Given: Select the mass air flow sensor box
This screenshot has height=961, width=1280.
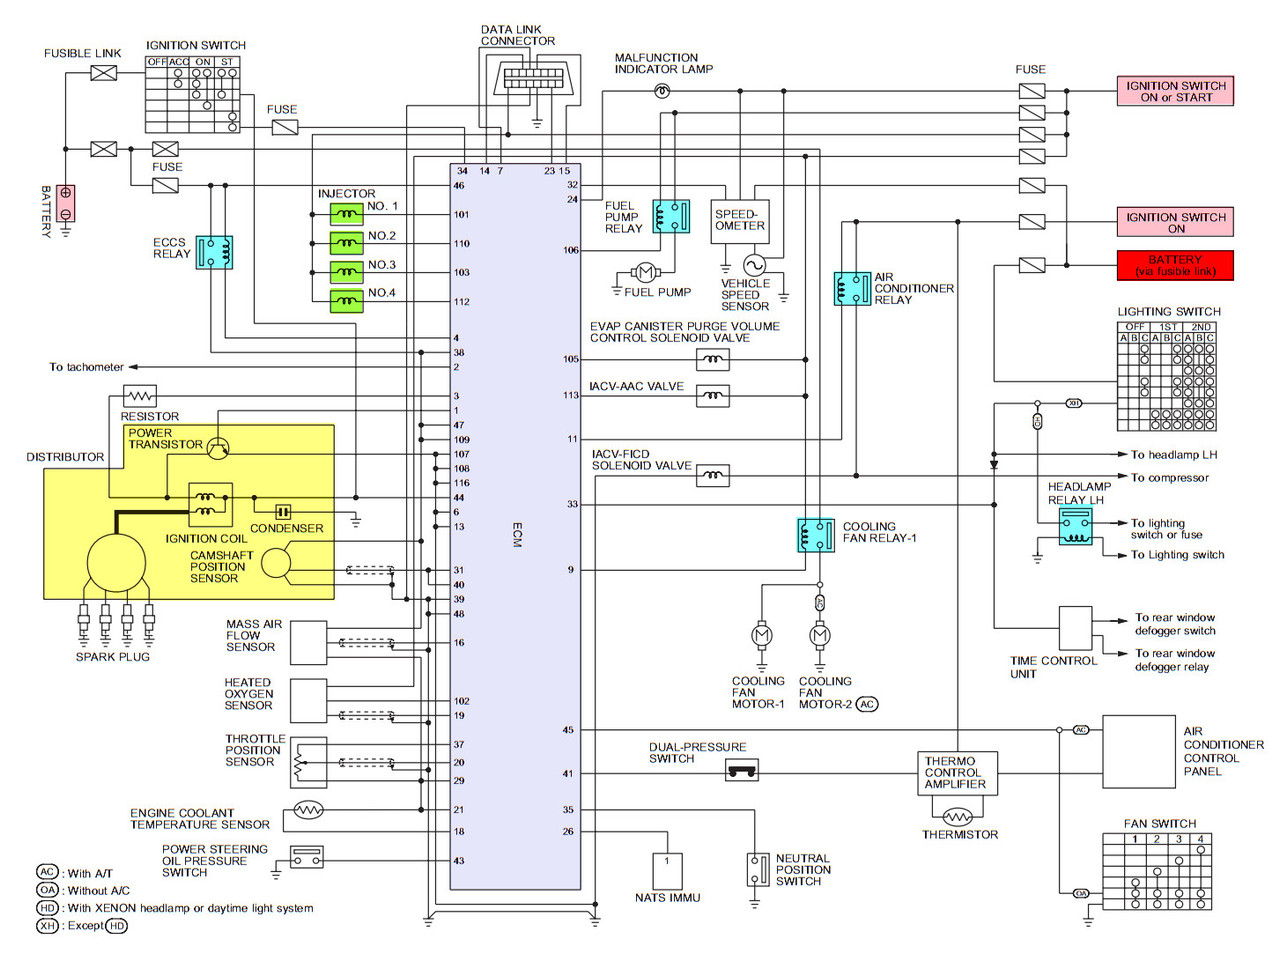Looking at the screenshot, I should pyautogui.click(x=309, y=643).
